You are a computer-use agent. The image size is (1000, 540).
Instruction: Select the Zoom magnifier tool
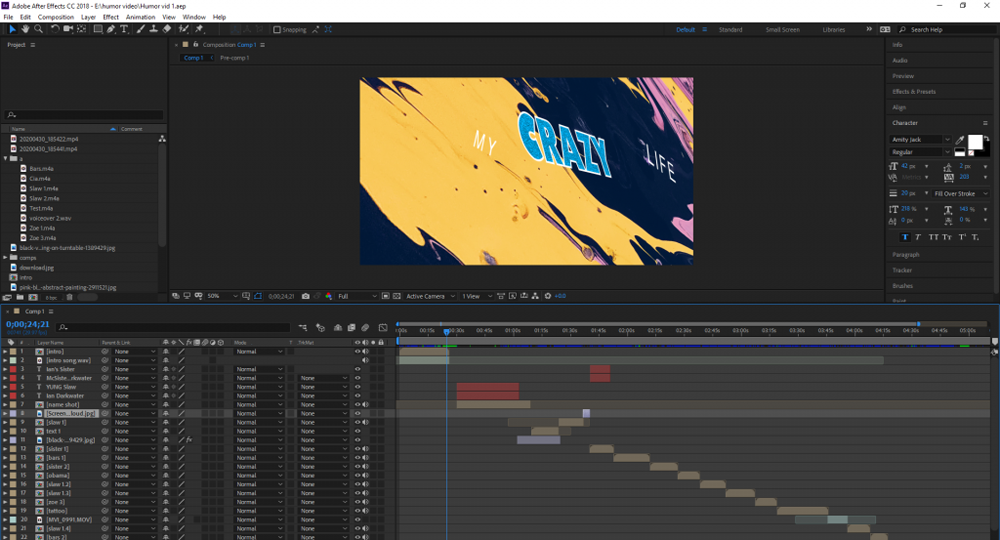click(x=39, y=29)
